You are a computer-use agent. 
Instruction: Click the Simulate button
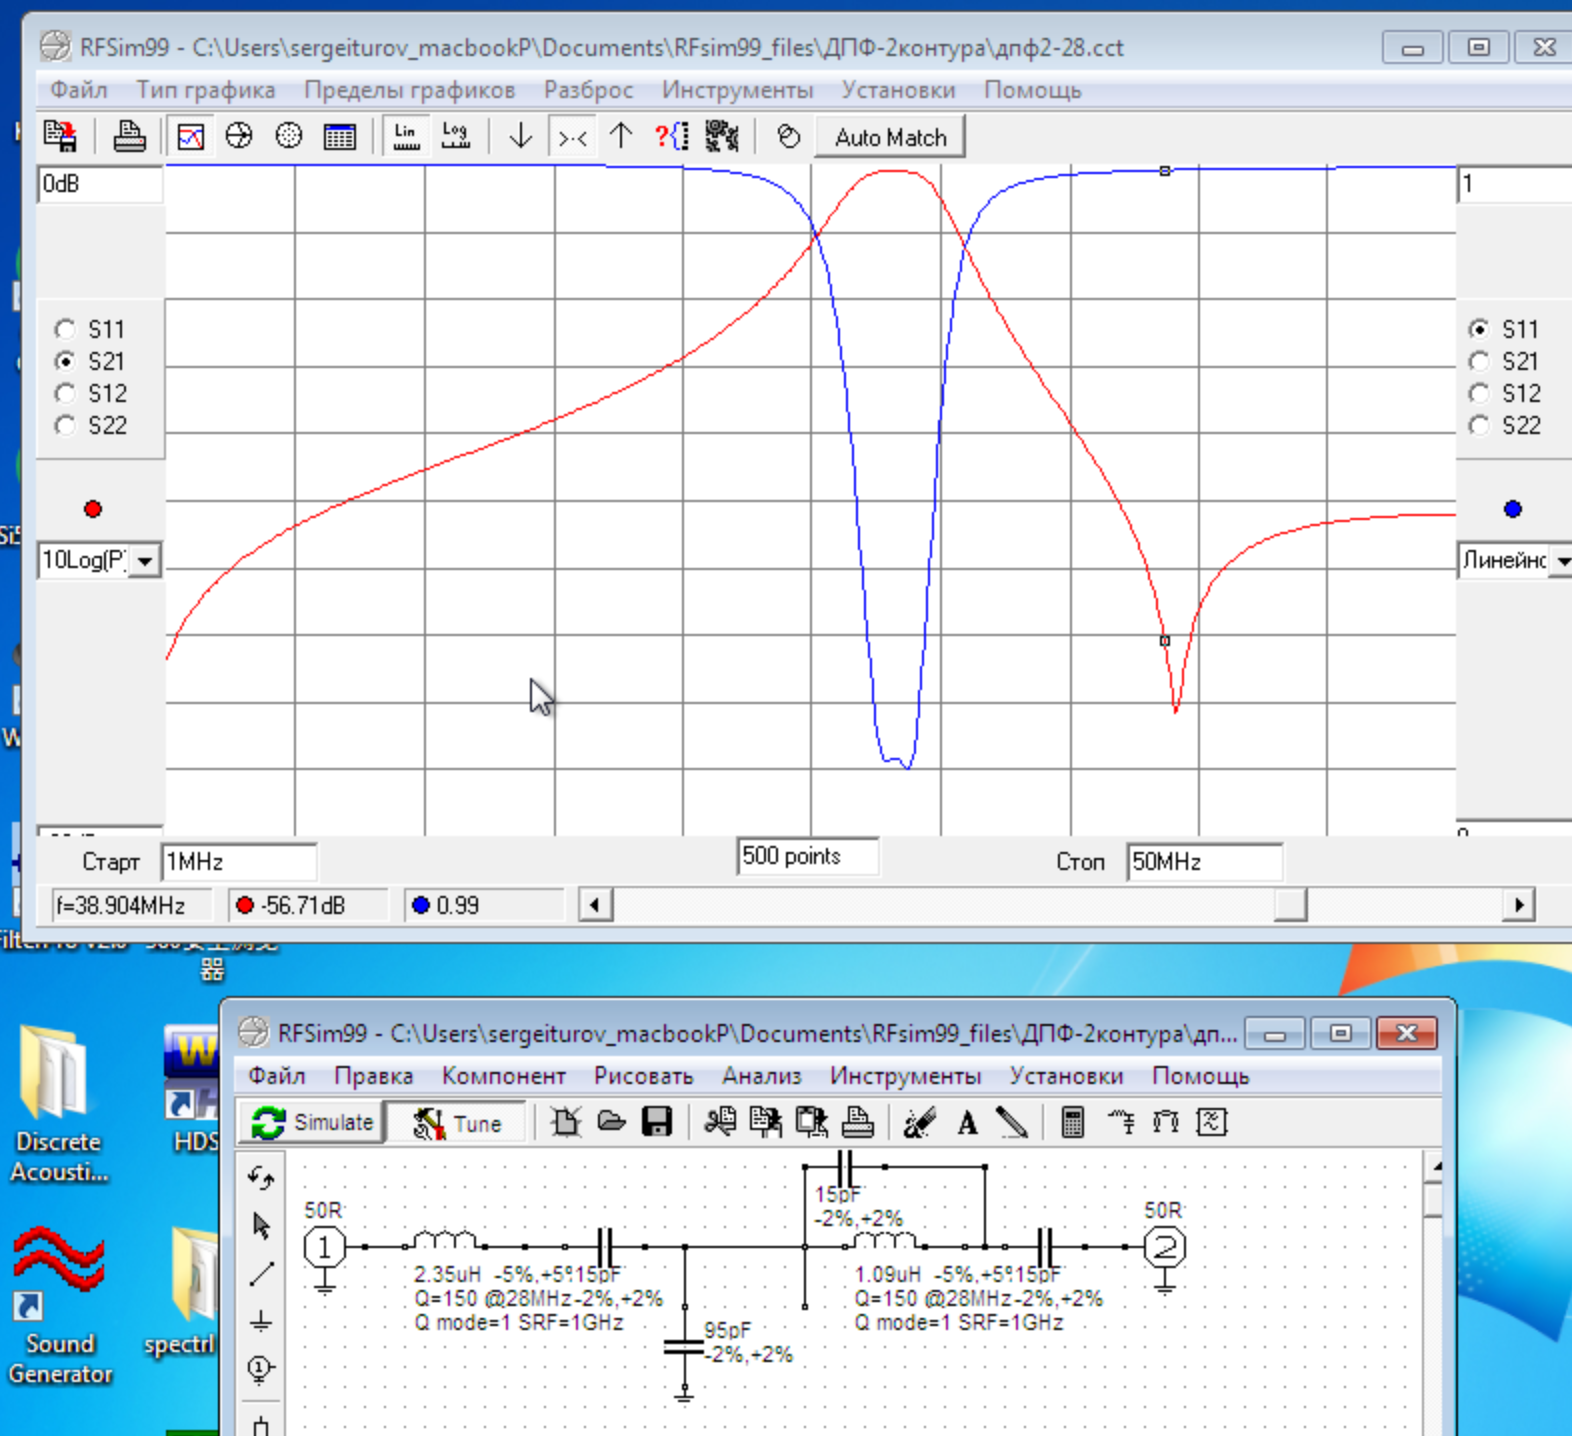pyautogui.click(x=313, y=1122)
